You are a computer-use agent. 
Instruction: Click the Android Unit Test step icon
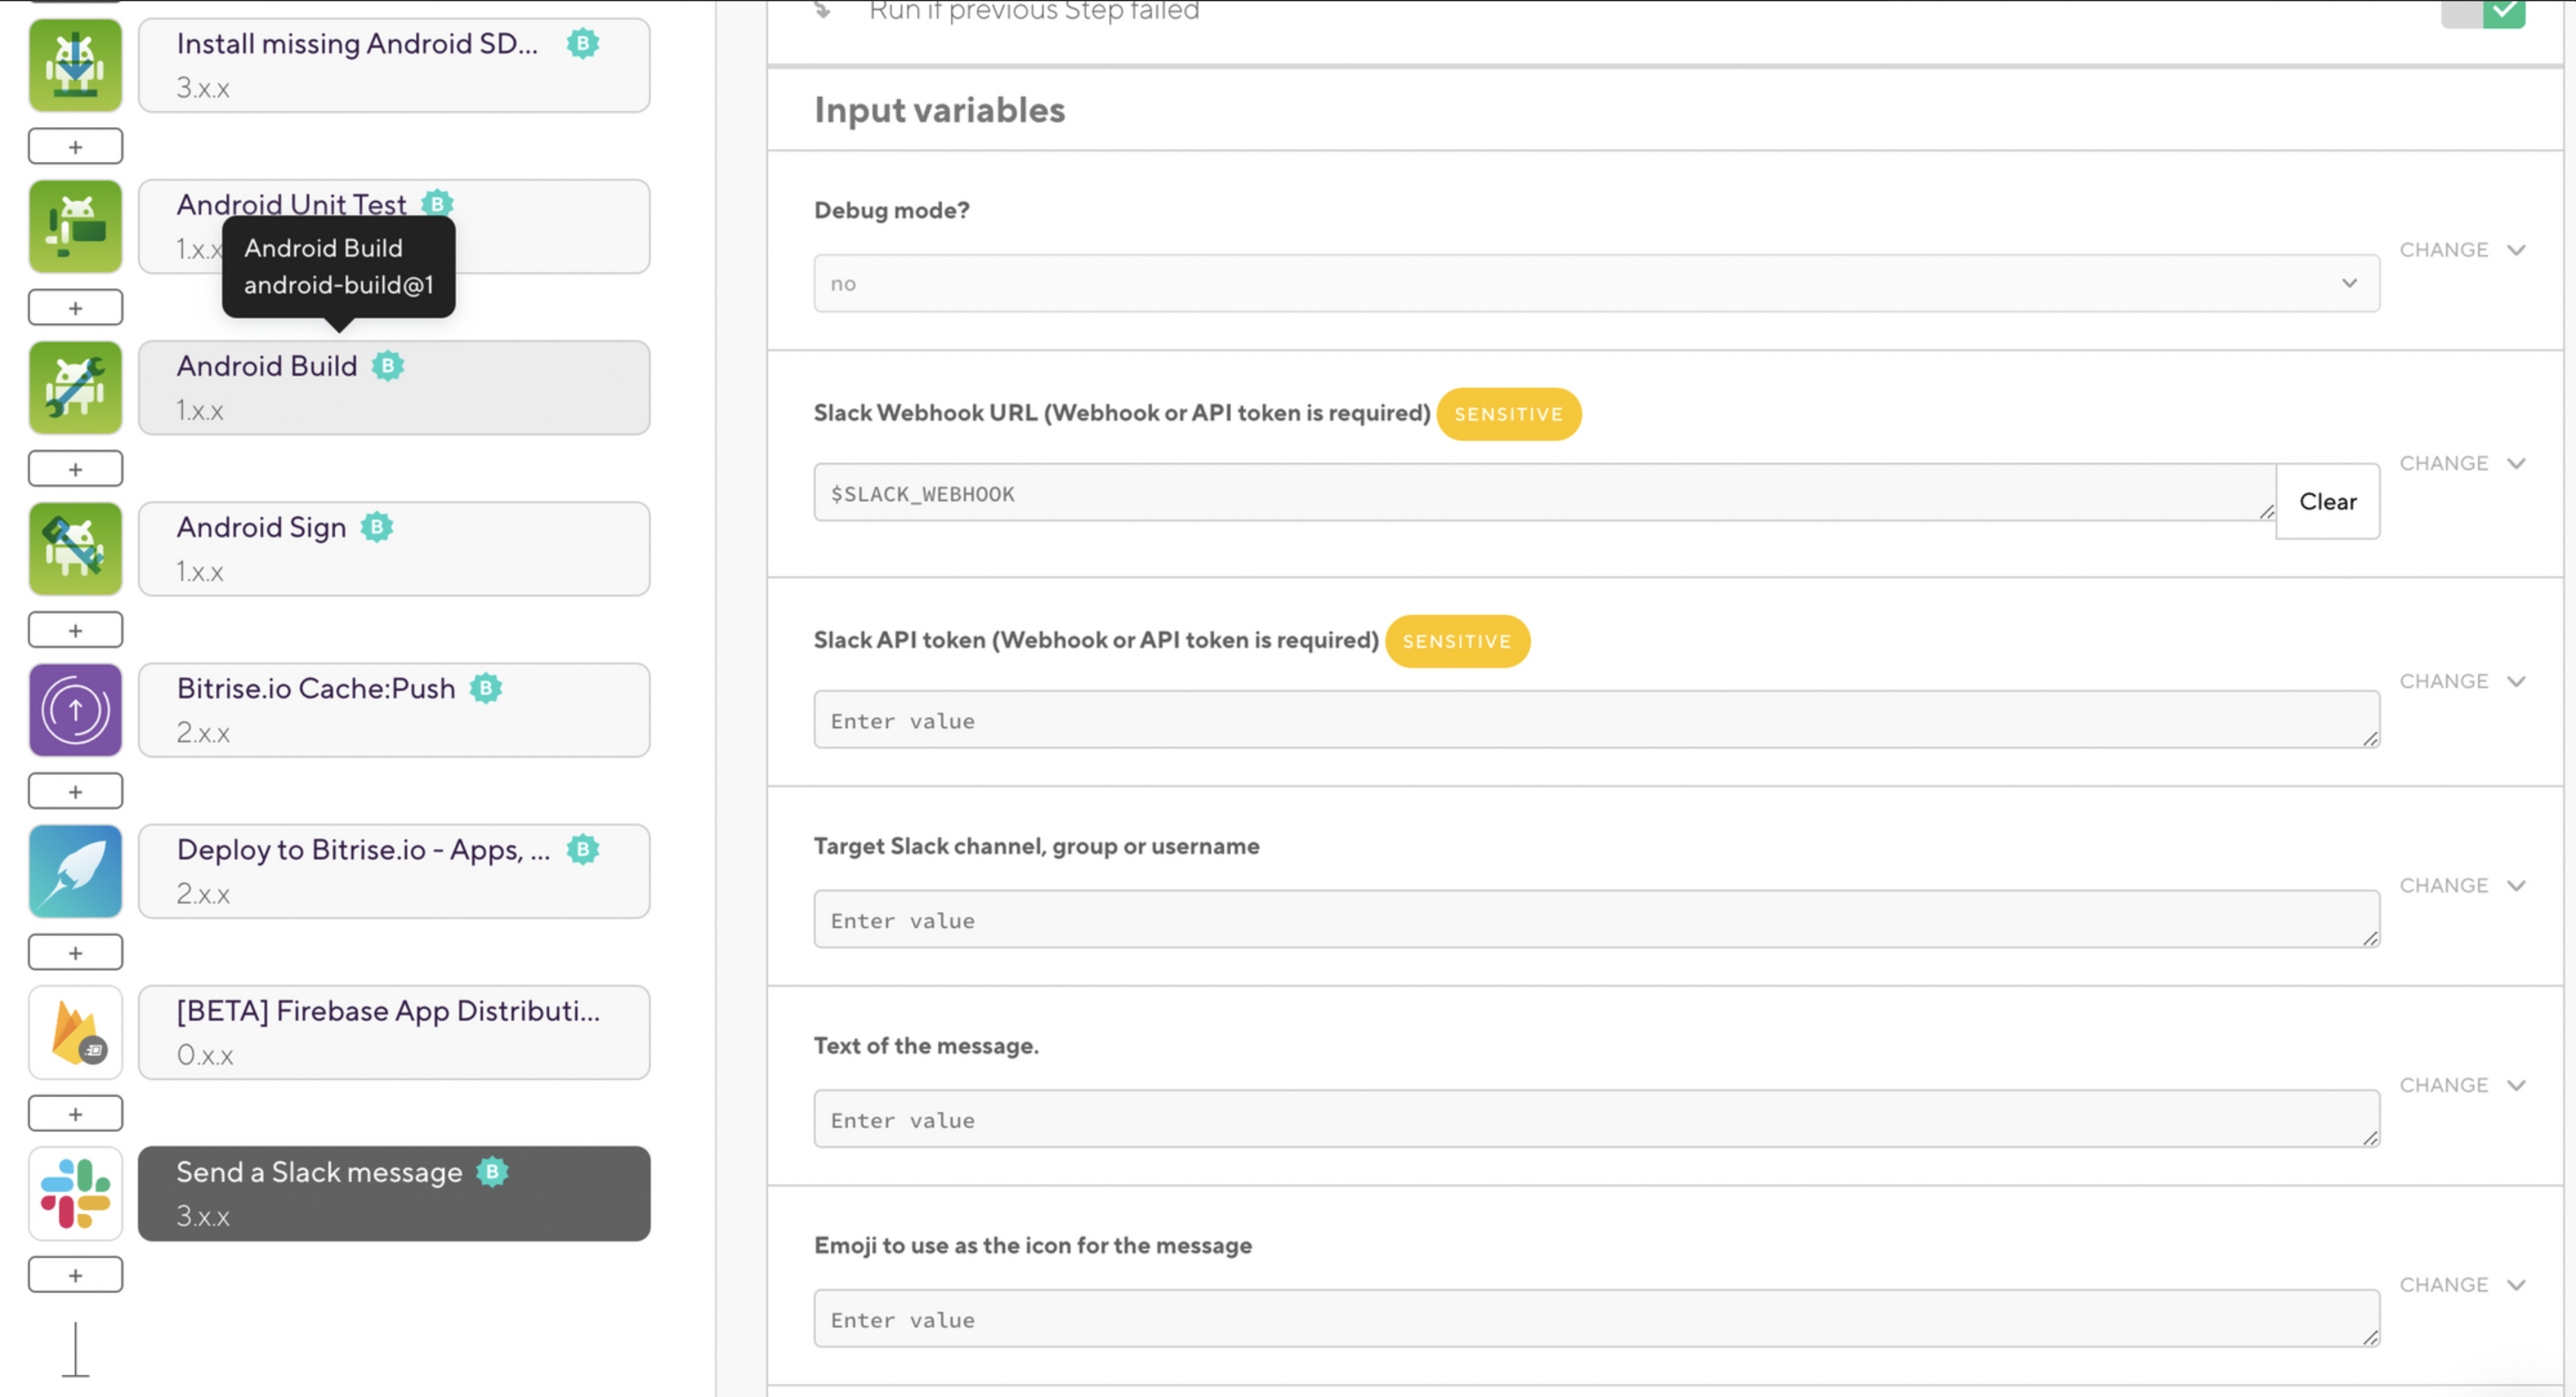click(x=75, y=226)
